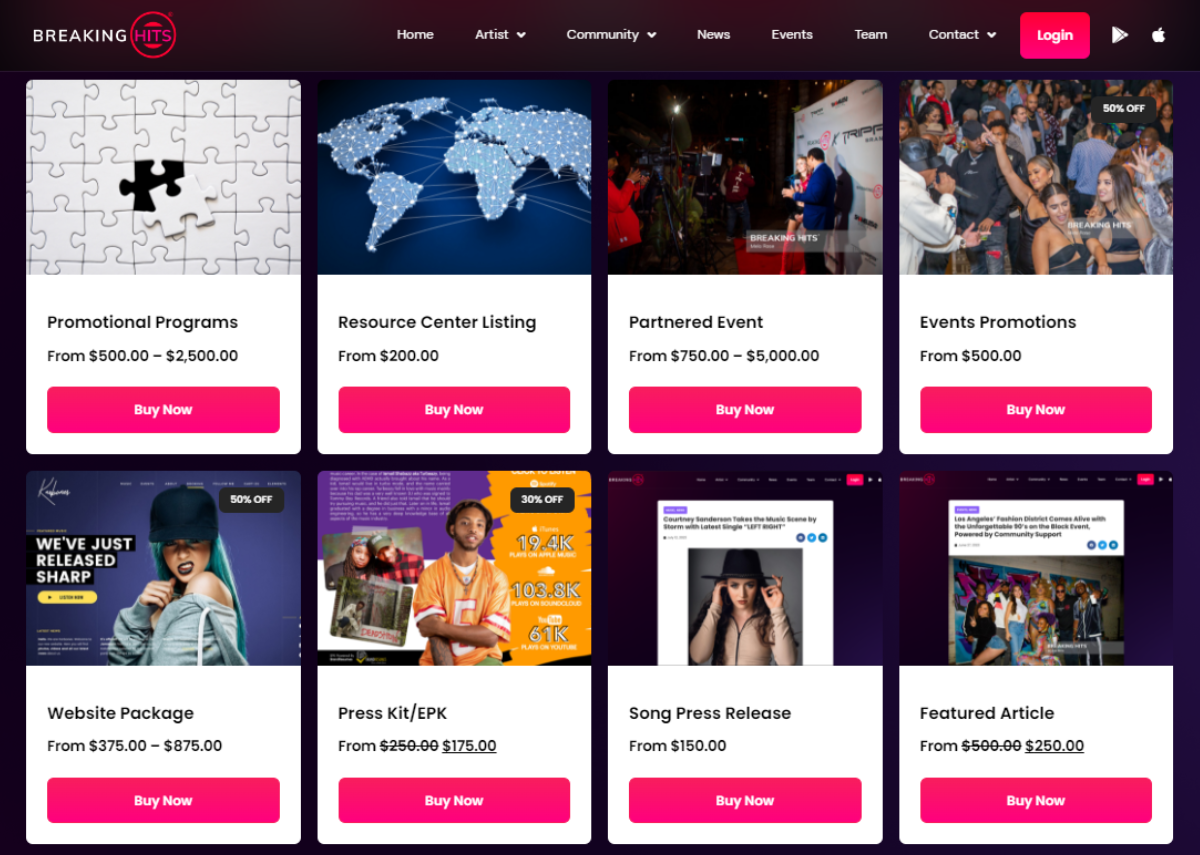This screenshot has width=1200, height=855.
Task: Expand the Artist dropdown menu
Action: click(x=500, y=34)
